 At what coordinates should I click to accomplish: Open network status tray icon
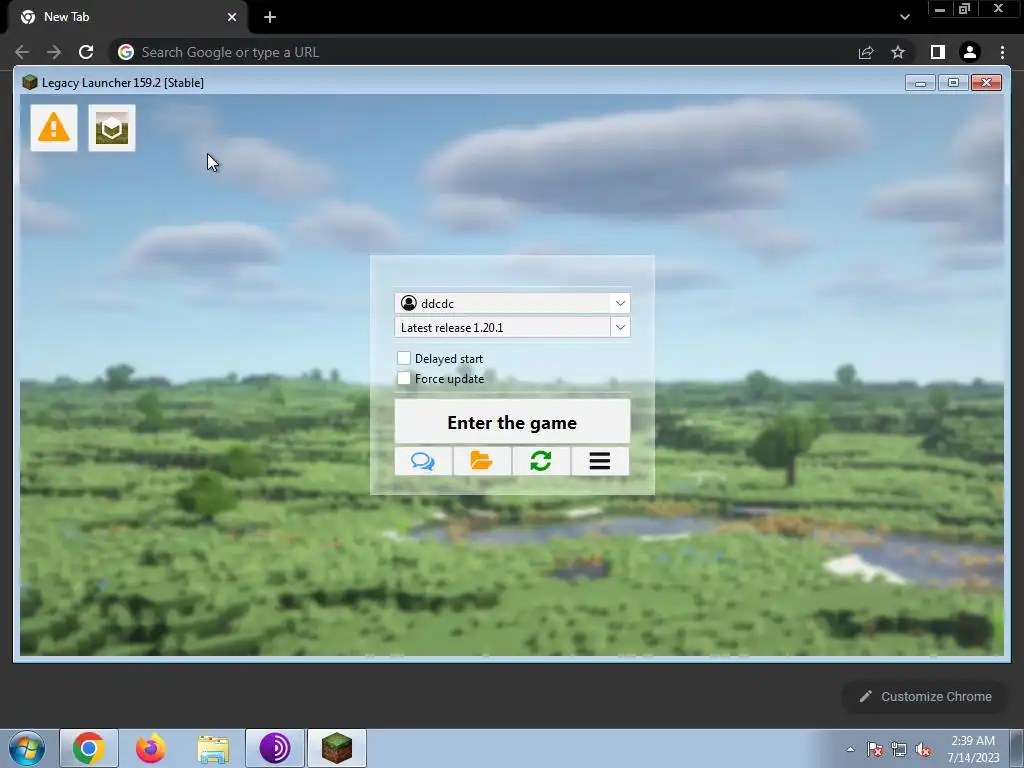(x=899, y=749)
